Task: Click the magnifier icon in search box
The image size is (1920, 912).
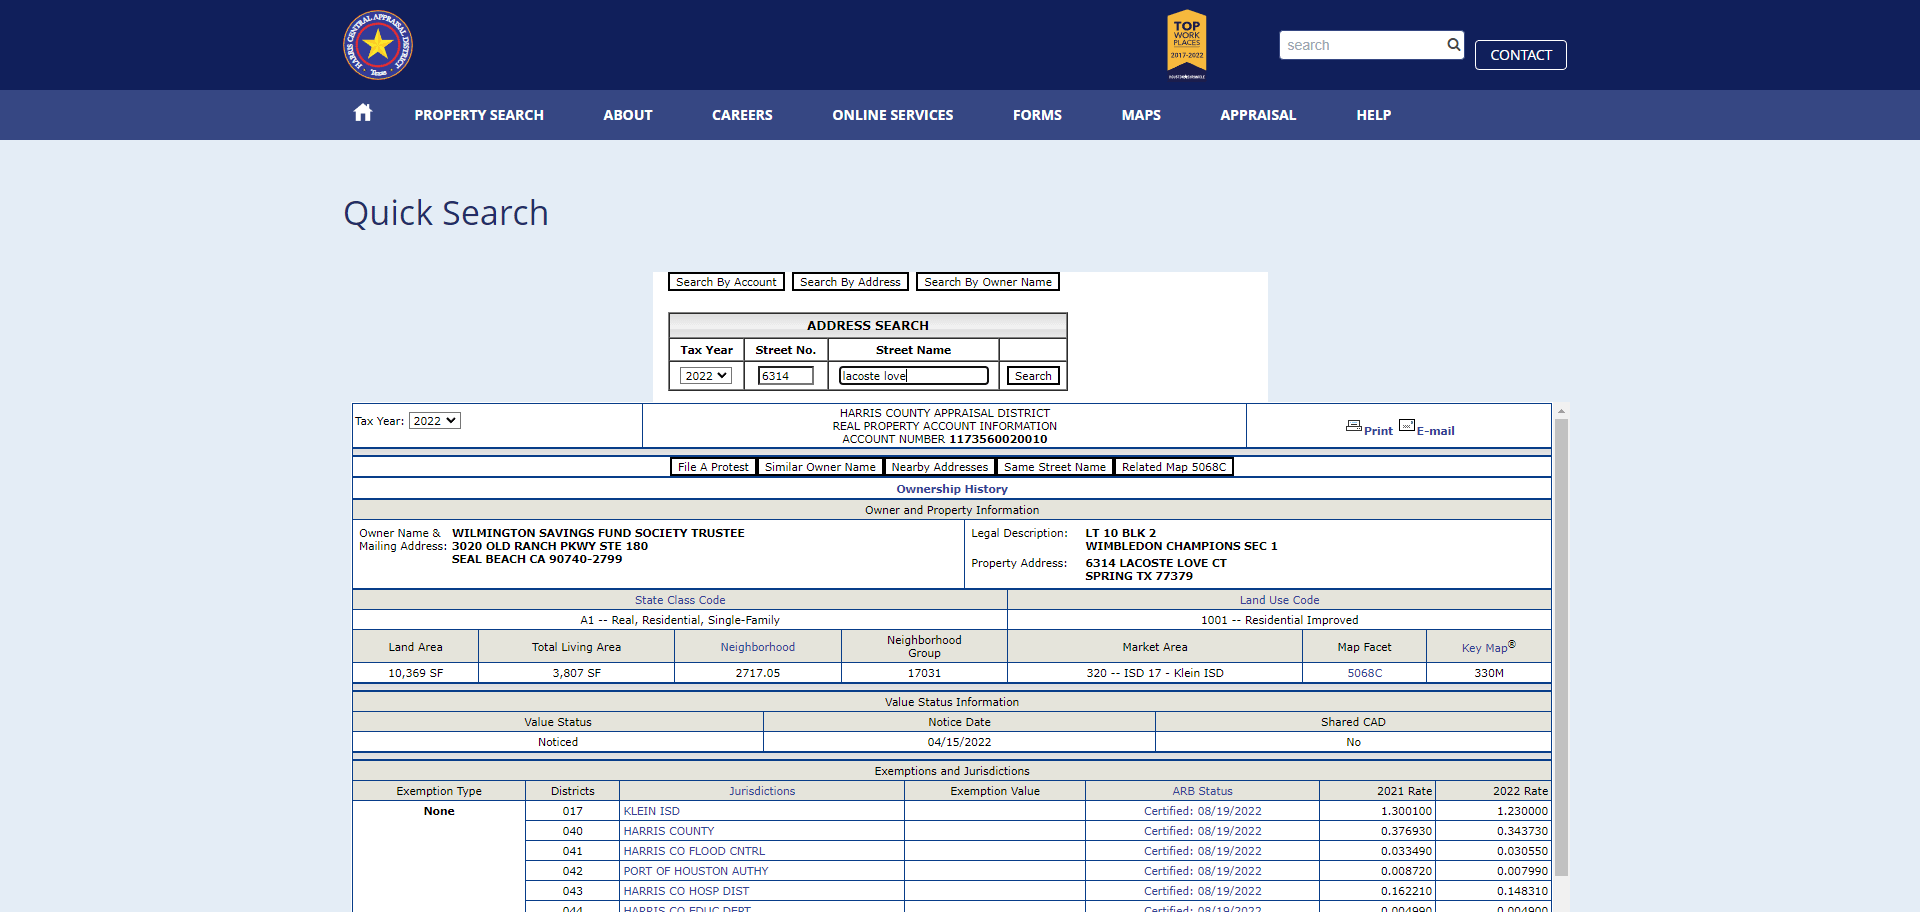Action: pos(1453,44)
